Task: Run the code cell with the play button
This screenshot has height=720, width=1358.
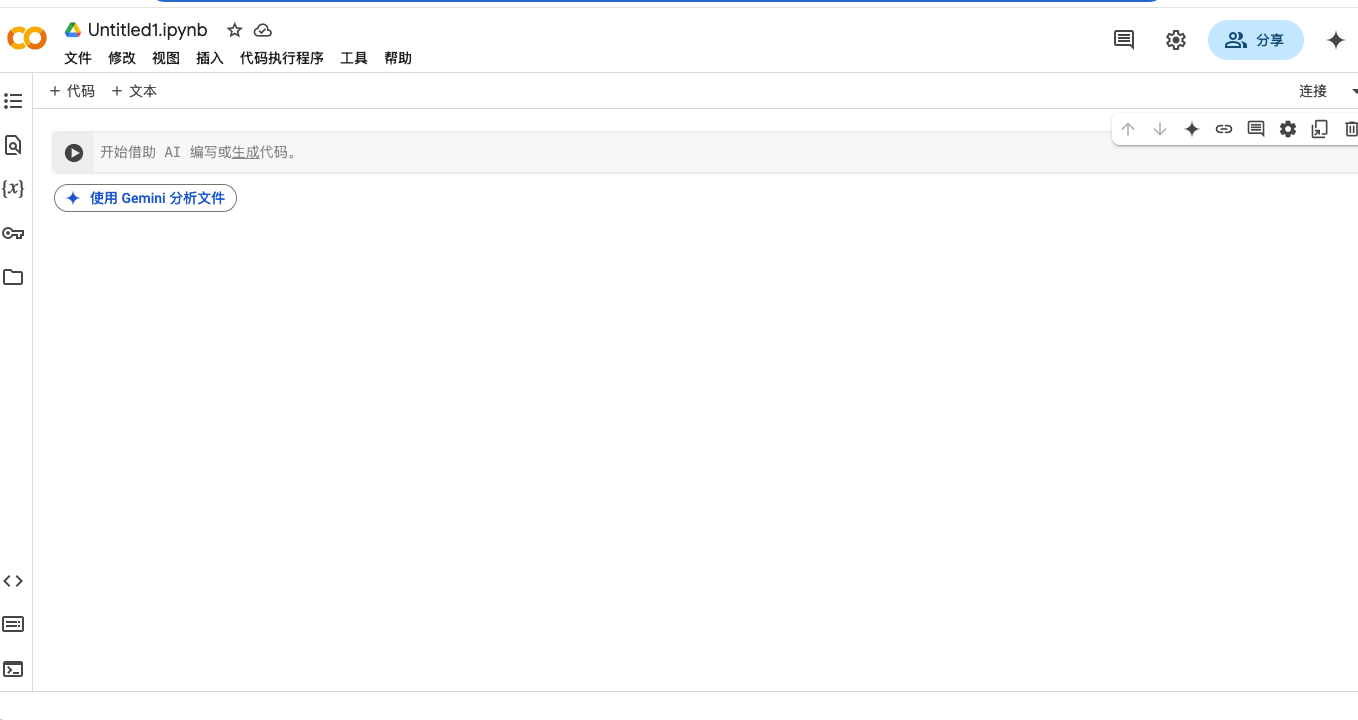Action: click(74, 153)
